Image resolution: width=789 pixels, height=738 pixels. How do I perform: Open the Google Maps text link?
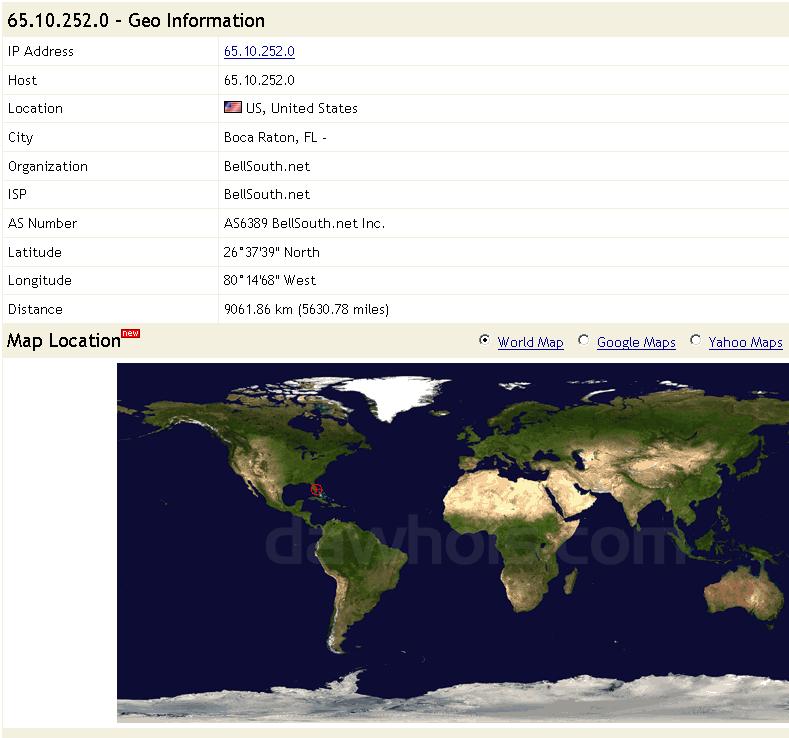pyautogui.click(x=636, y=342)
